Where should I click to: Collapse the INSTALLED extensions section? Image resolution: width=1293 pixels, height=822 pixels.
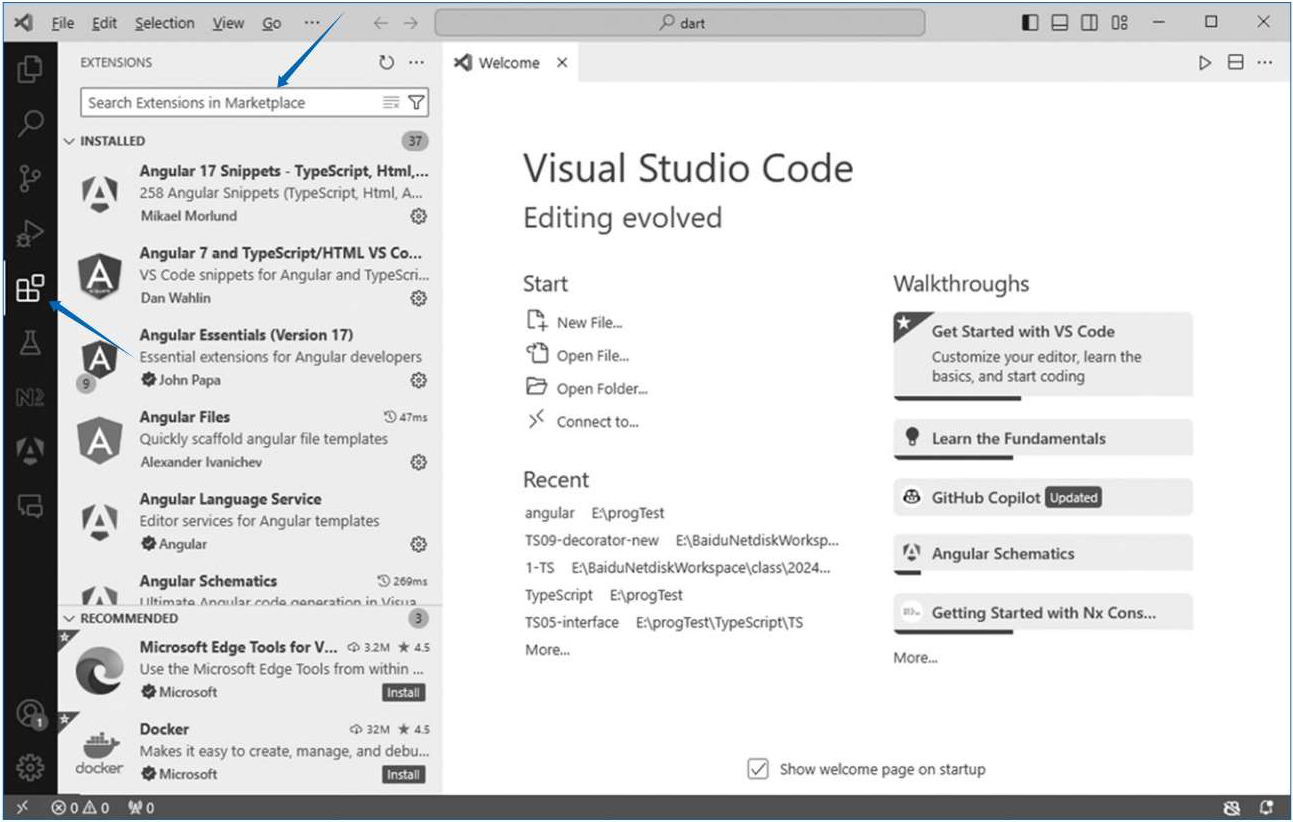70,141
